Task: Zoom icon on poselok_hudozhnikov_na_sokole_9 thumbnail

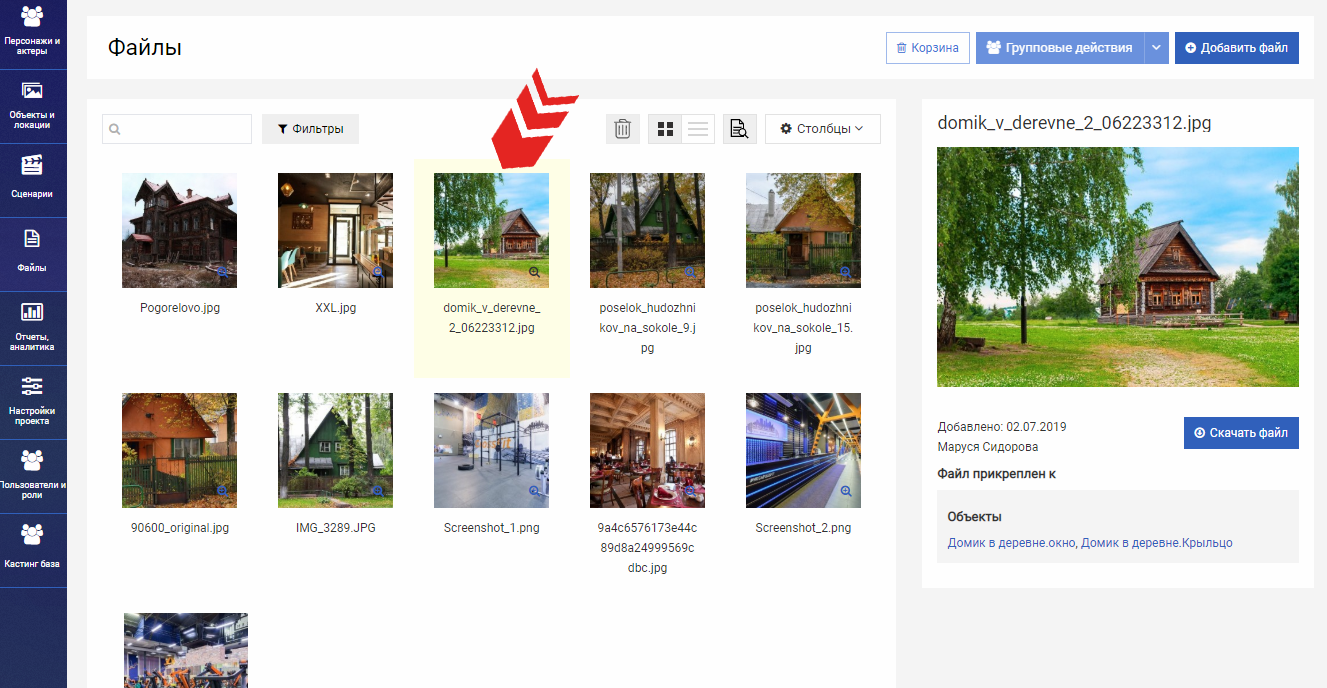Action: tap(690, 272)
